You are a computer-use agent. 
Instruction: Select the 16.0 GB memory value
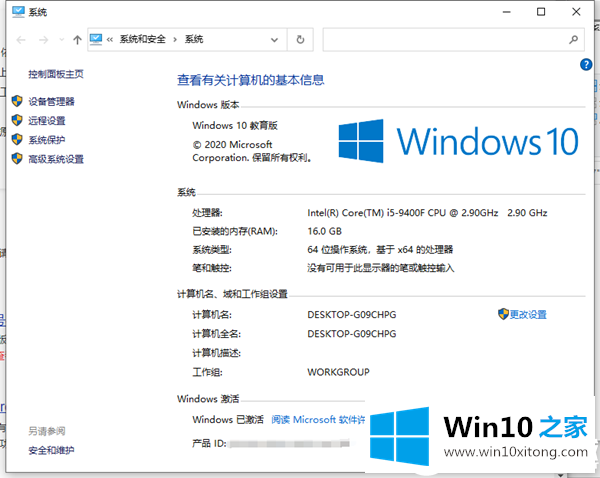[x=324, y=231]
